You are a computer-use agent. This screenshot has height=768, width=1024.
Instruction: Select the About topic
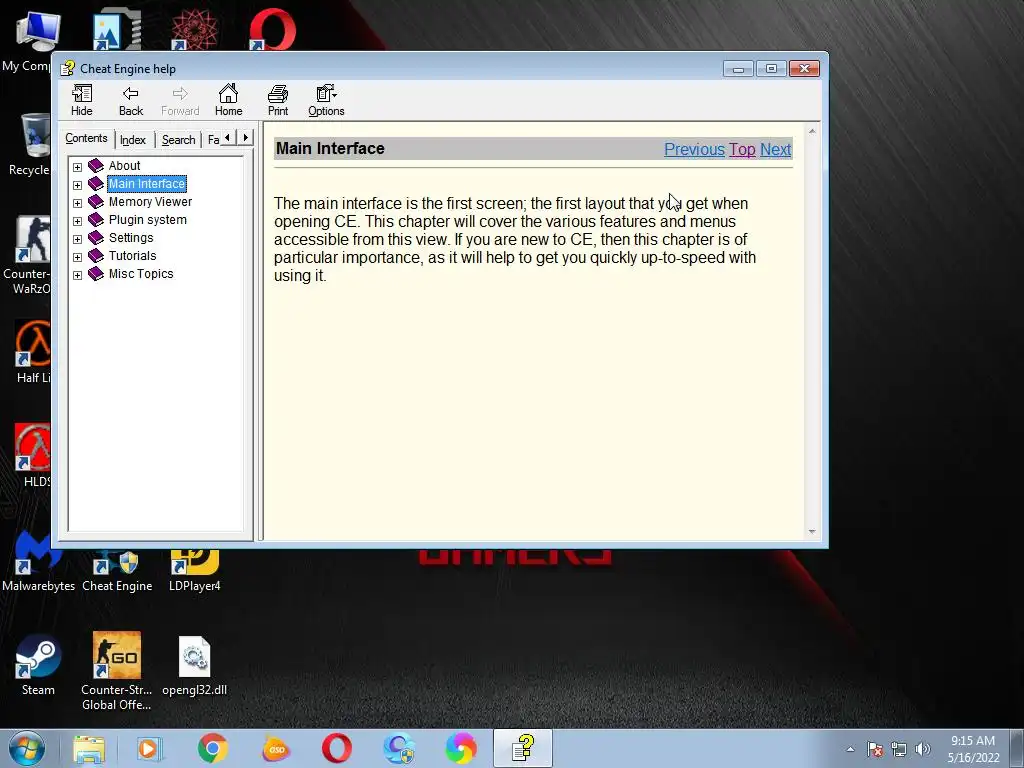click(124, 166)
